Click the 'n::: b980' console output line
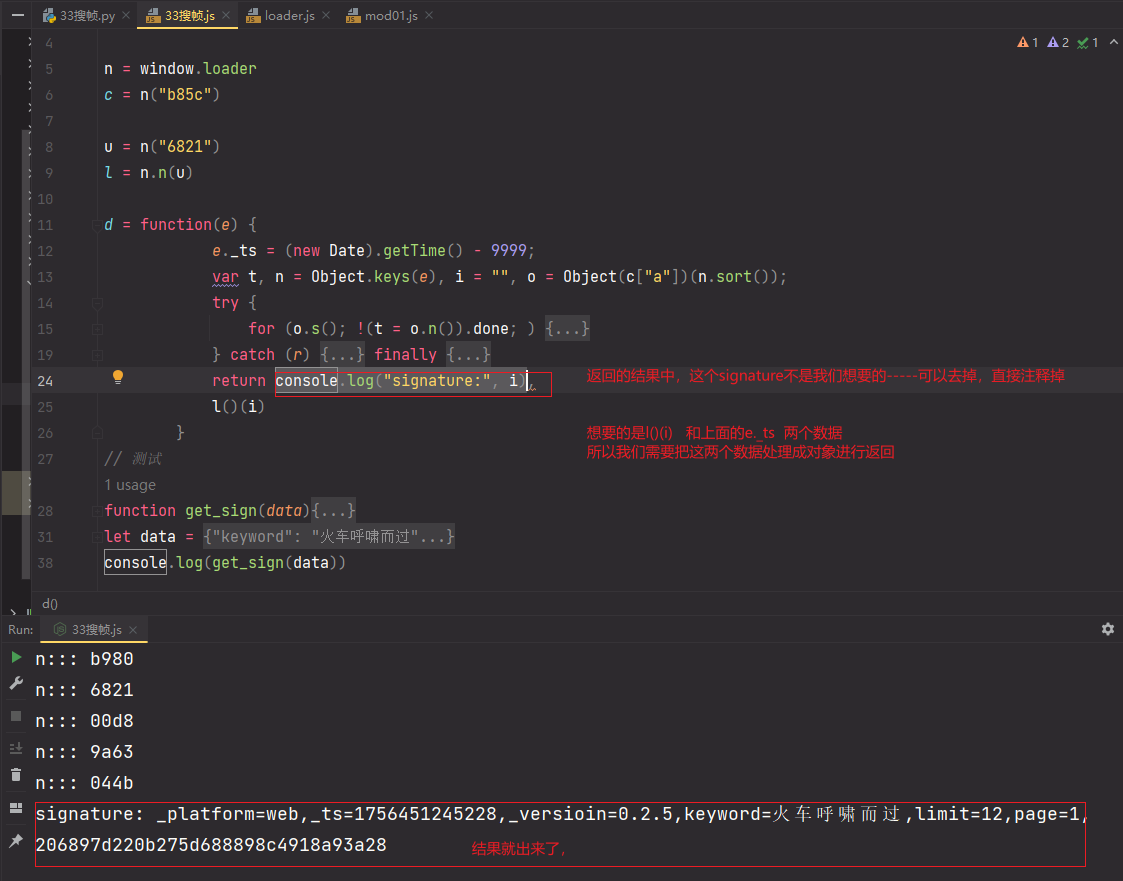Screen dimensions: 1123x881 coord(85,659)
